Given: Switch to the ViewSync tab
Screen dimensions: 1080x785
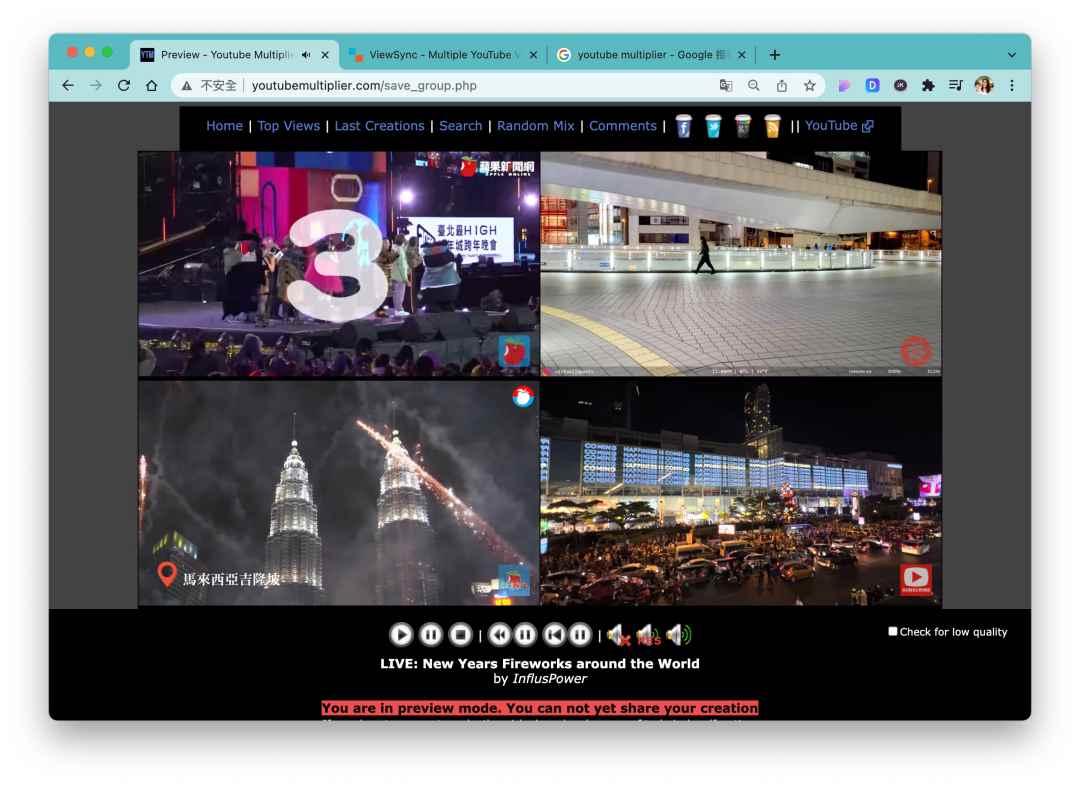Looking at the screenshot, I should coord(442,55).
